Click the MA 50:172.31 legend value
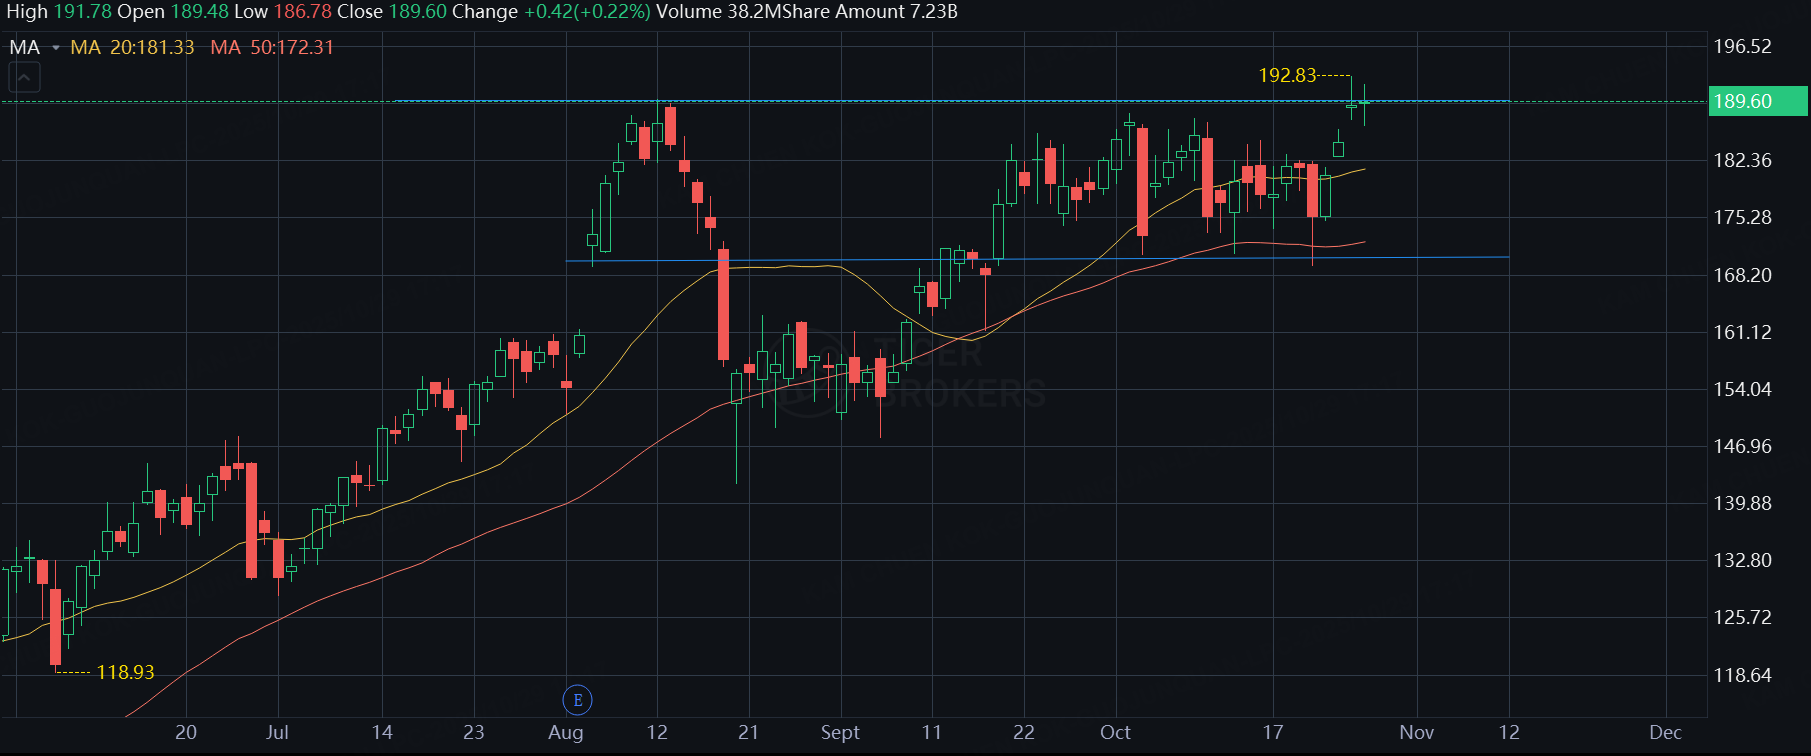 coord(272,47)
